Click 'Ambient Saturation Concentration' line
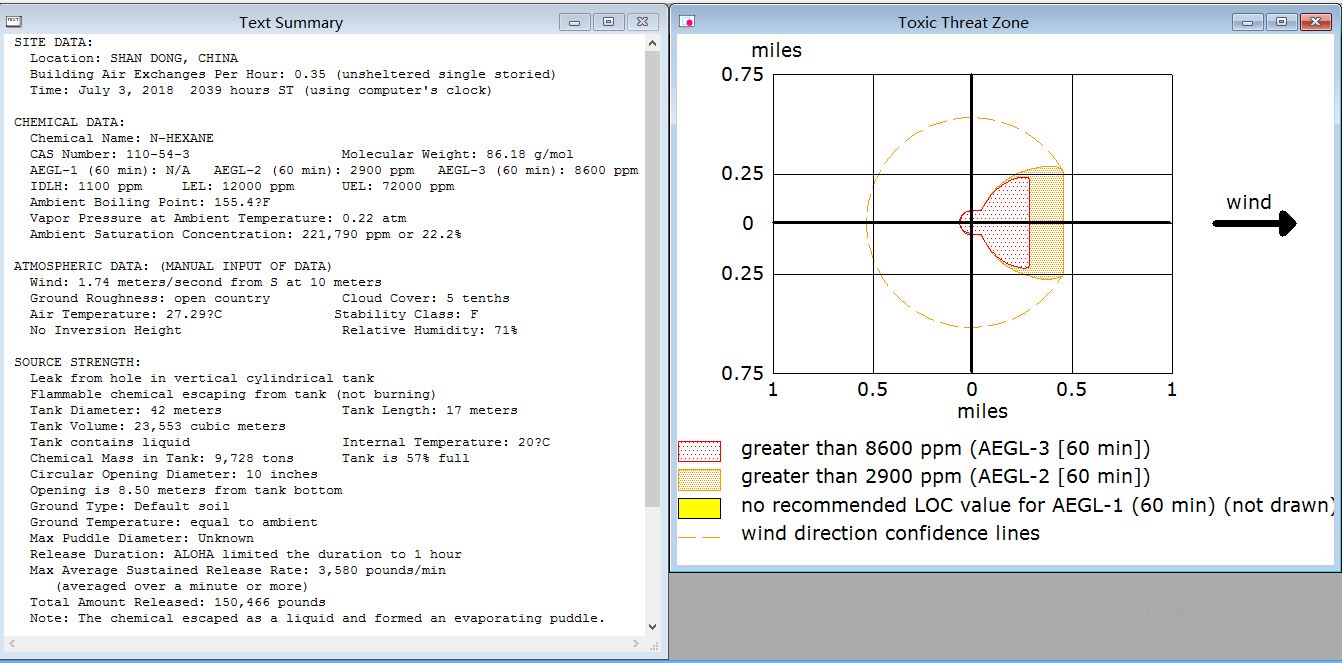 click(246, 234)
